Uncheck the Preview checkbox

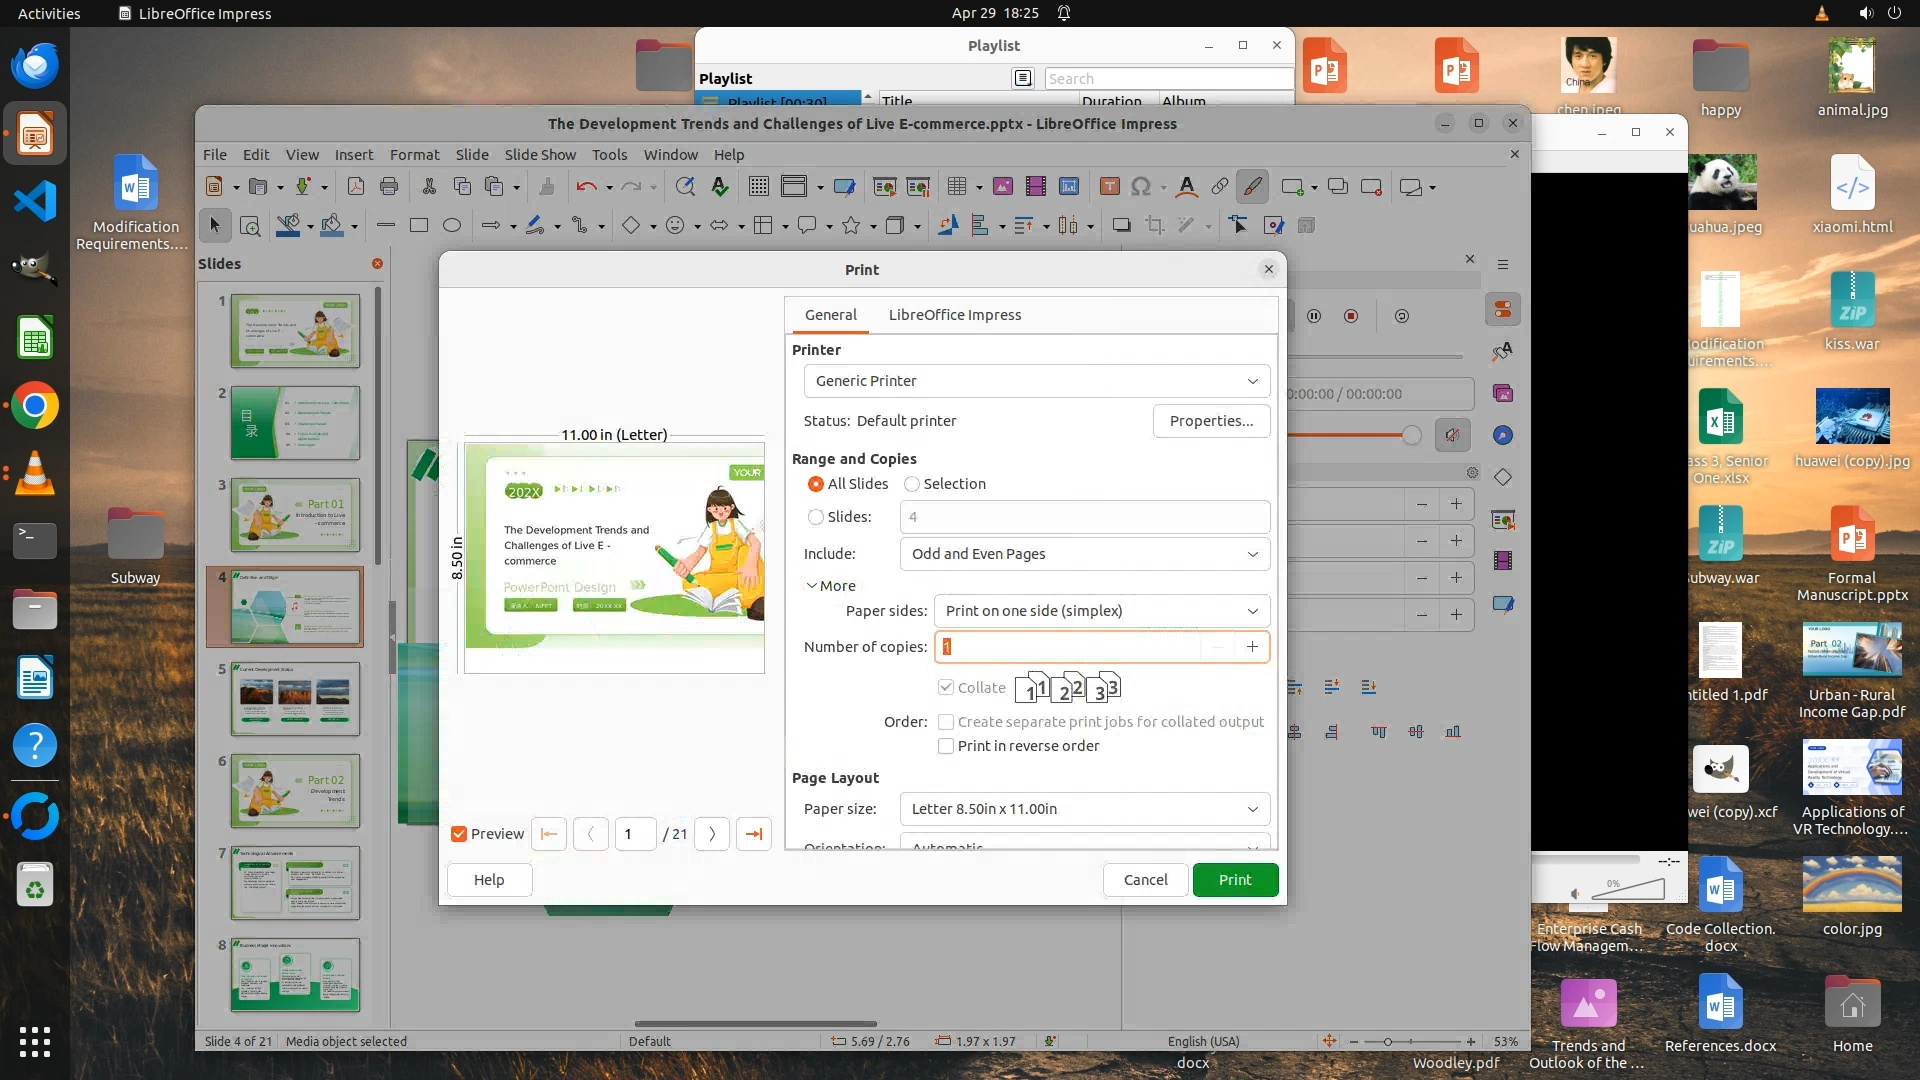pos(459,834)
